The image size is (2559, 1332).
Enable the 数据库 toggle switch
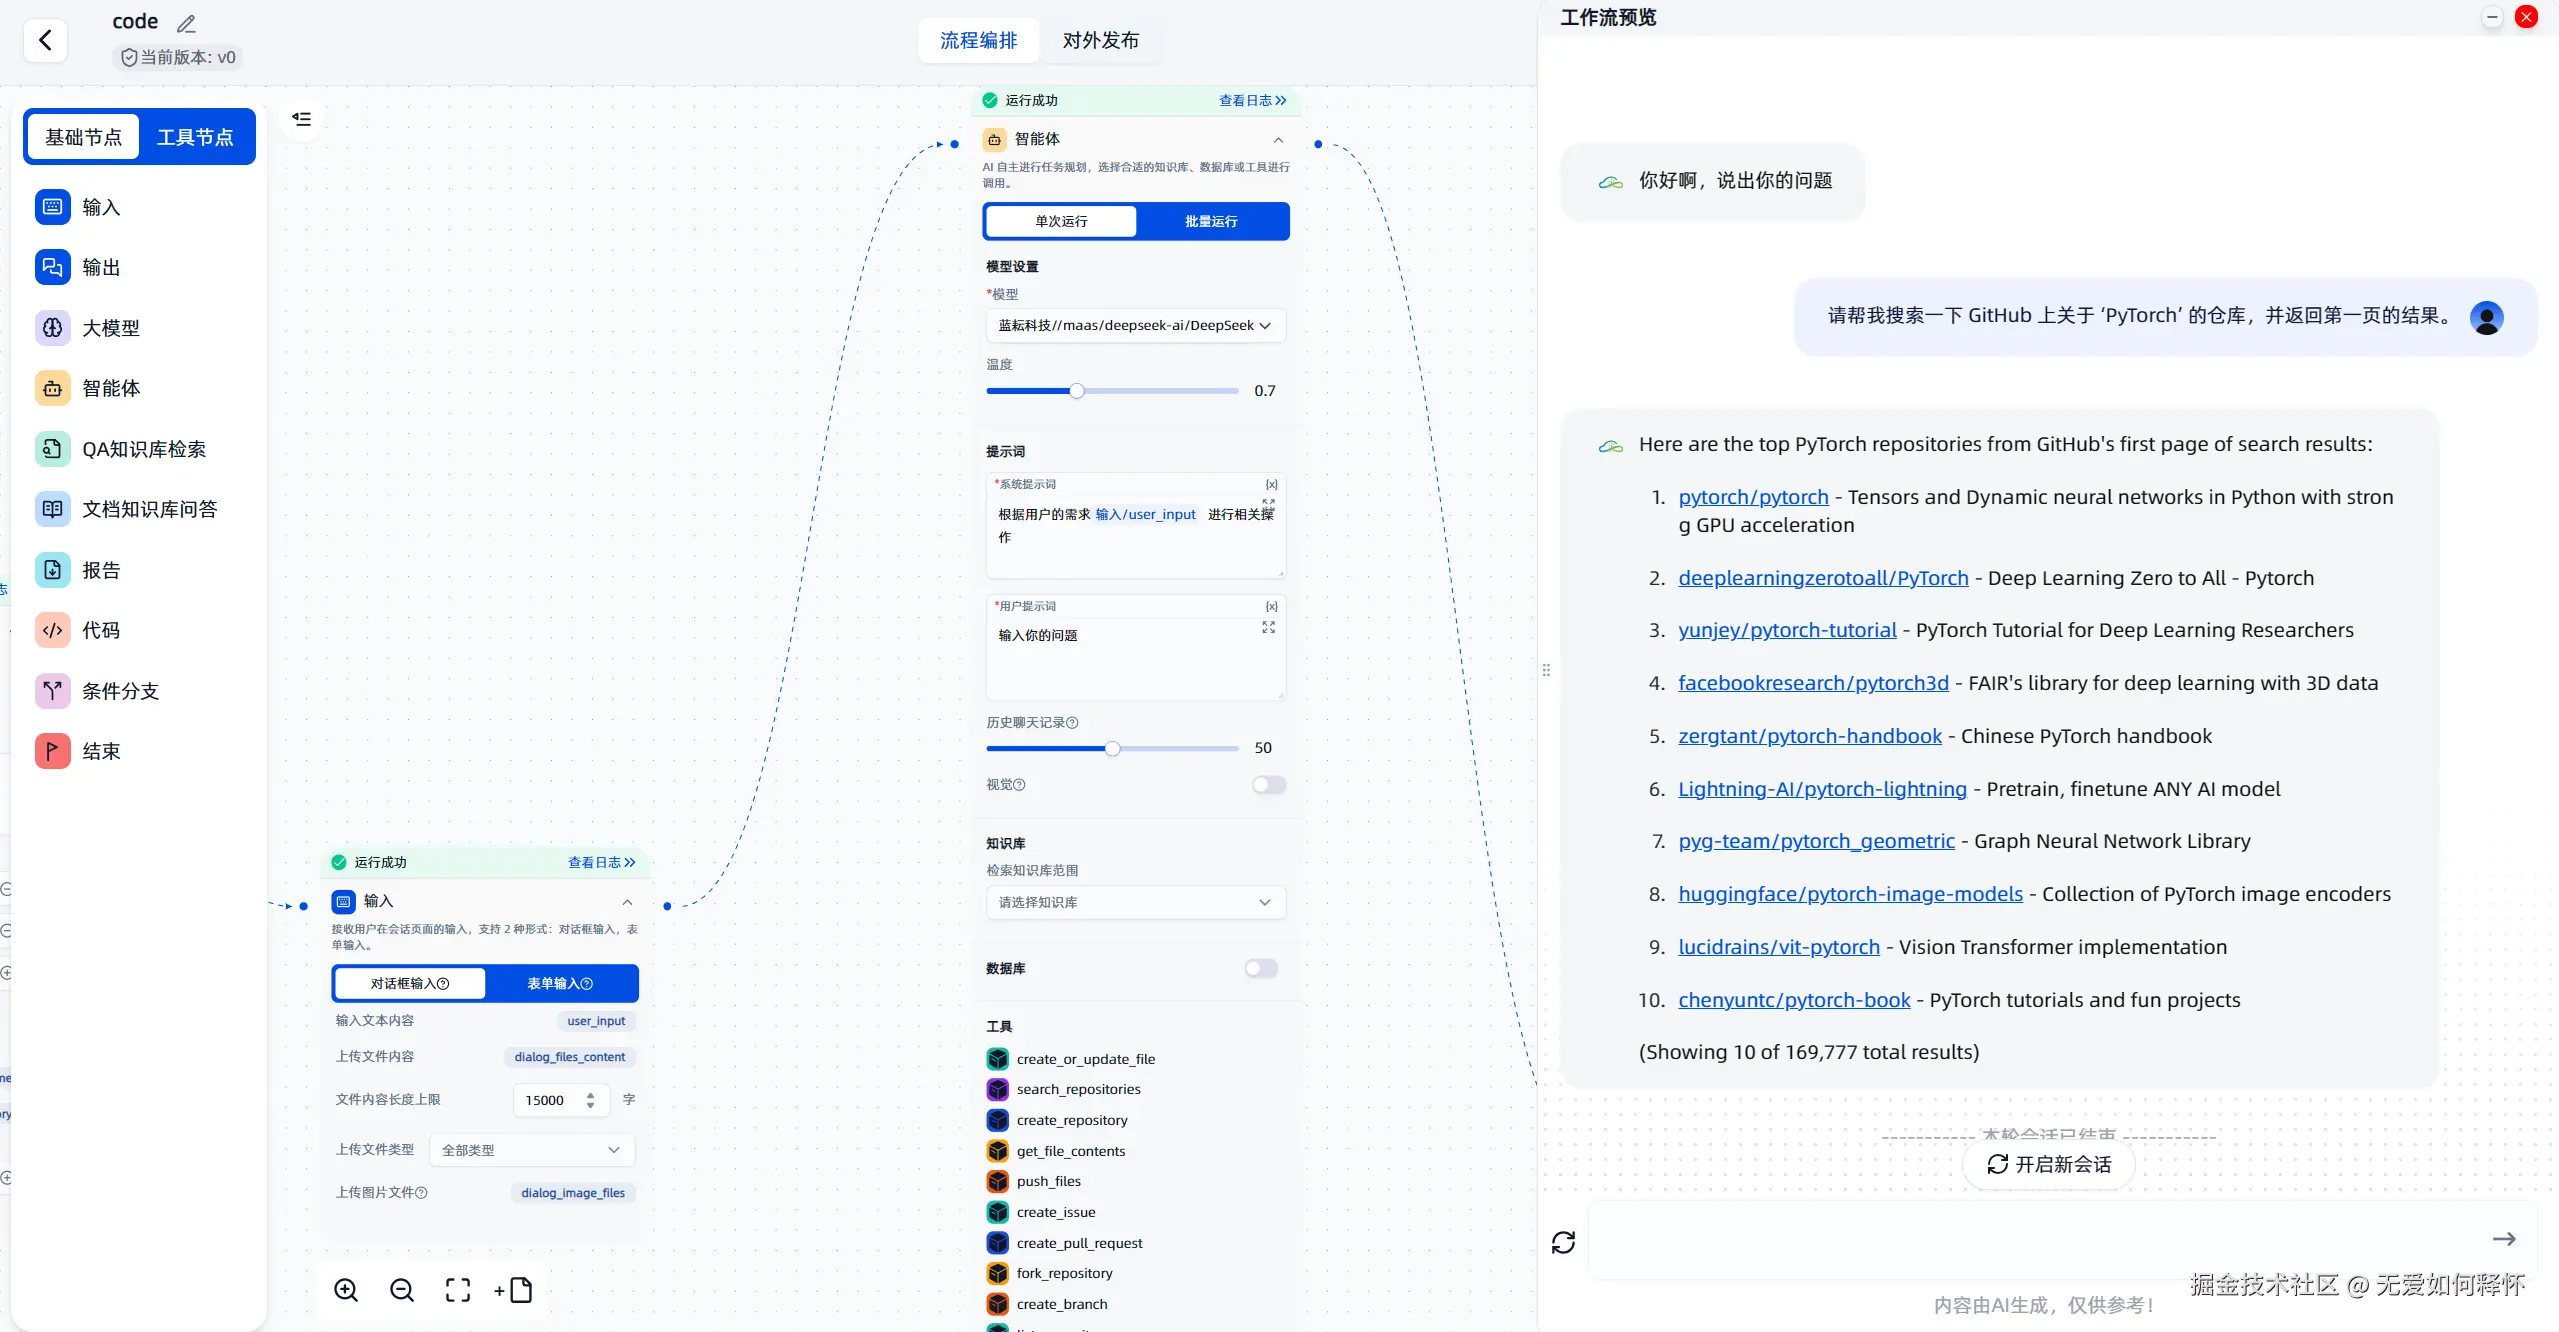click(1260, 968)
